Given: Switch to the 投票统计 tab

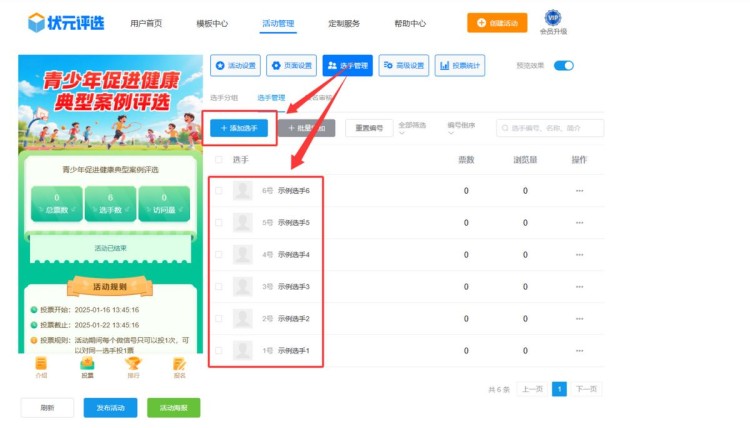Looking at the screenshot, I should click(x=459, y=66).
